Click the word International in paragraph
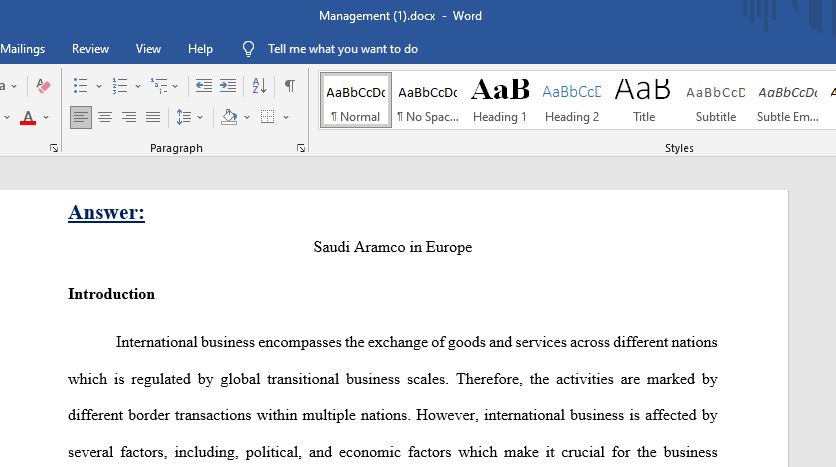836x467 pixels. click(157, 342)
